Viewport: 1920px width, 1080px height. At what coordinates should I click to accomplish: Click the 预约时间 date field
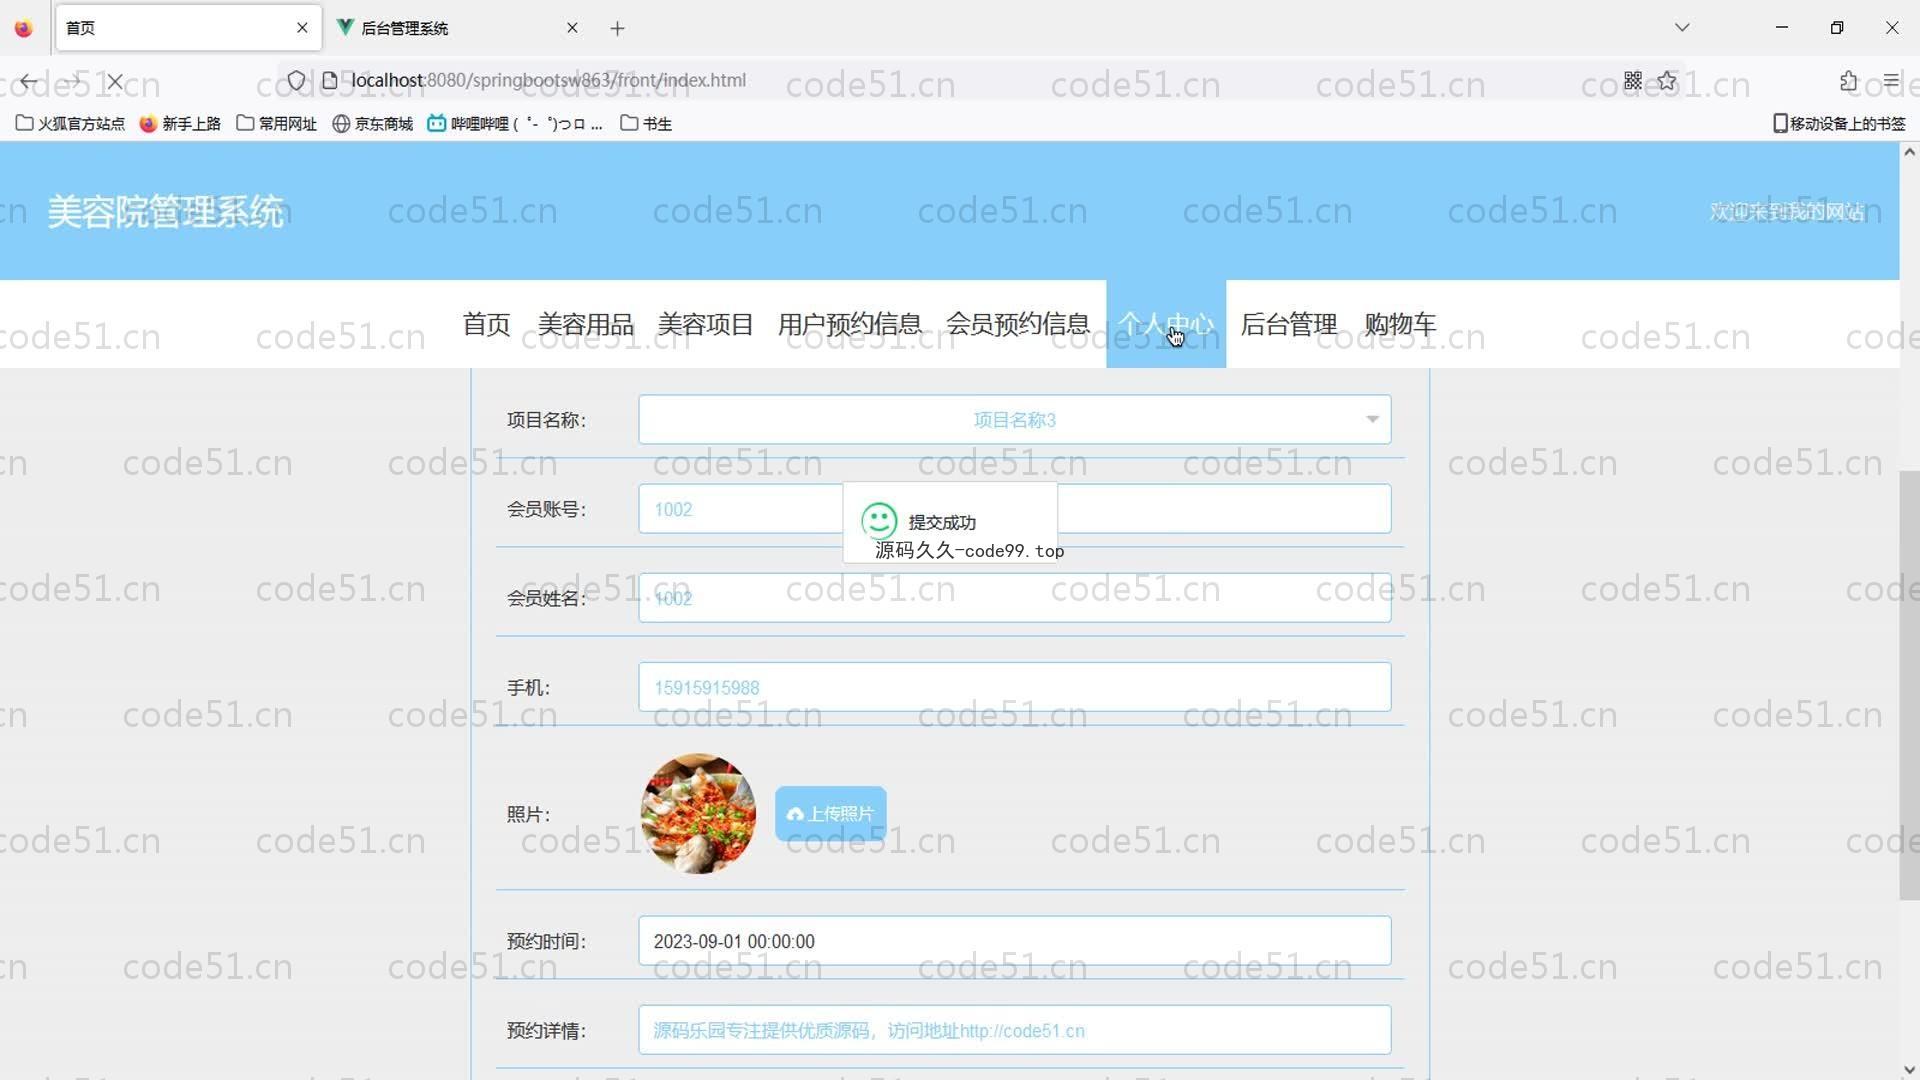pyautogui.click(x=1015, y=941)
